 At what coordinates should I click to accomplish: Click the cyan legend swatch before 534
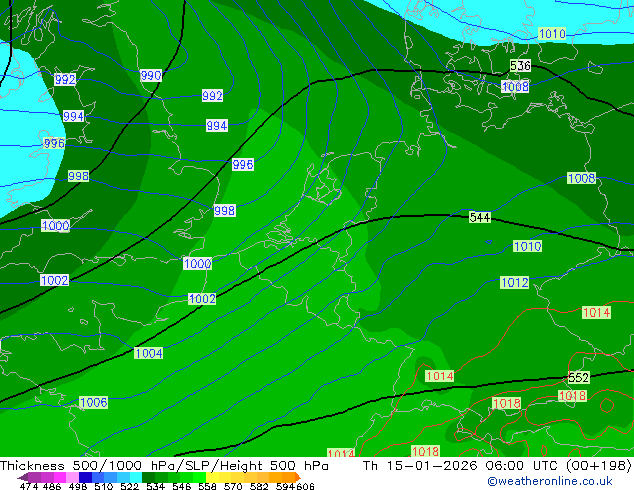pos(136,477)
